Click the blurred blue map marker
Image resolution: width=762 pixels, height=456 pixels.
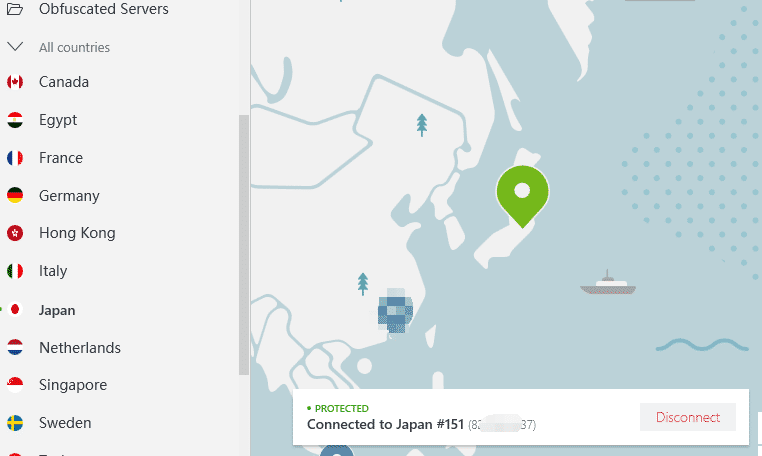click(x=395, y=311)
